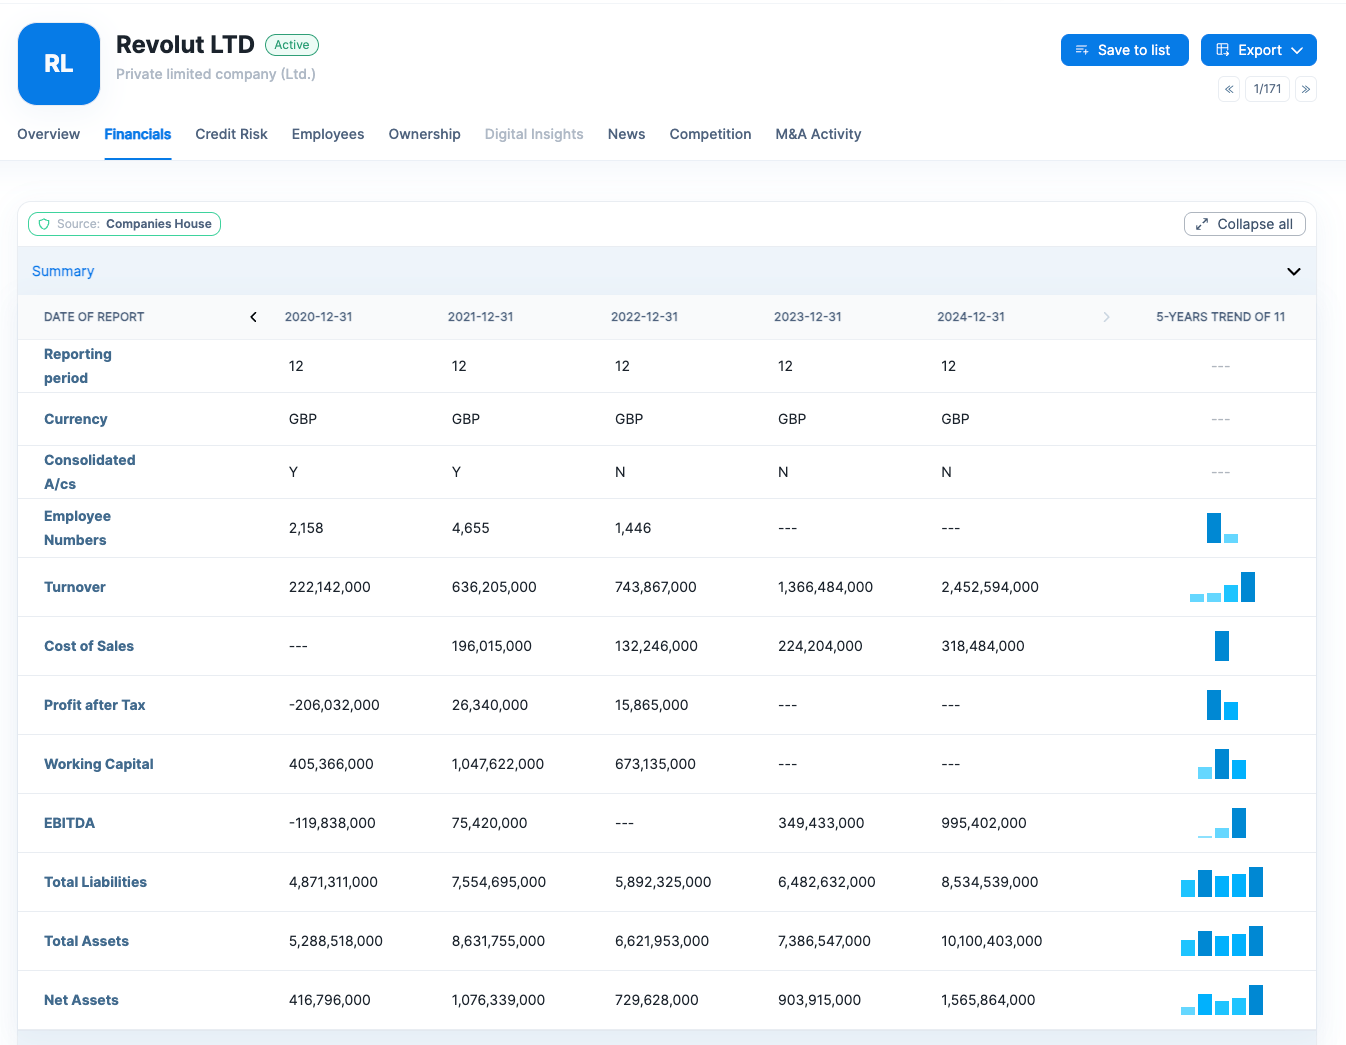Show later report dates with right chevron
This screenshot has width=1346, height=1045.
point(1106,317)
